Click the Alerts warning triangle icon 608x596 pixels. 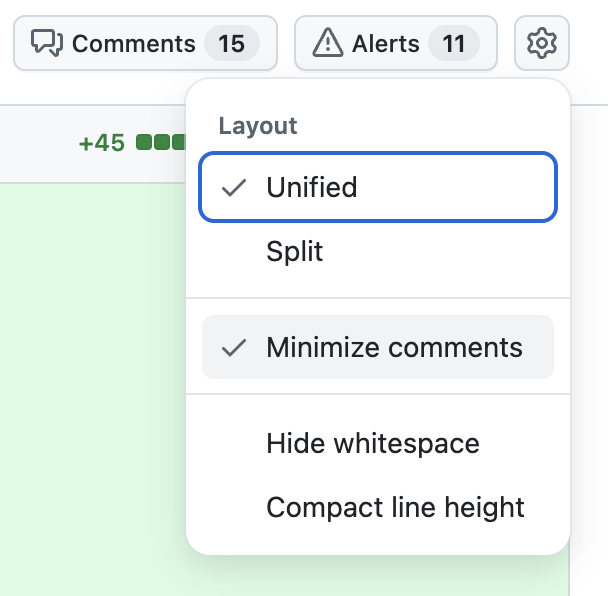[x=328, y=43]
